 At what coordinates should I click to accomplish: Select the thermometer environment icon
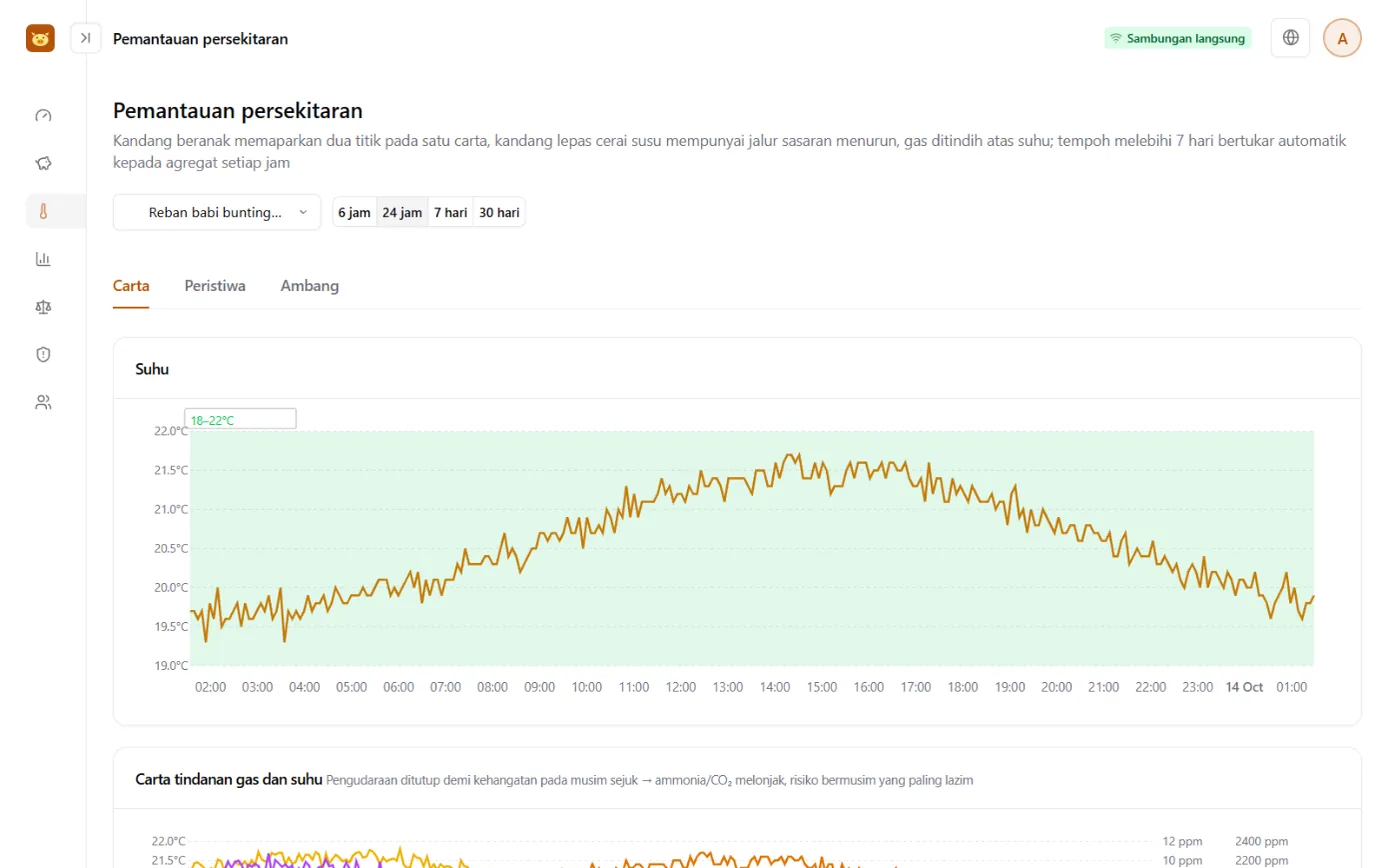coord(43,211)
